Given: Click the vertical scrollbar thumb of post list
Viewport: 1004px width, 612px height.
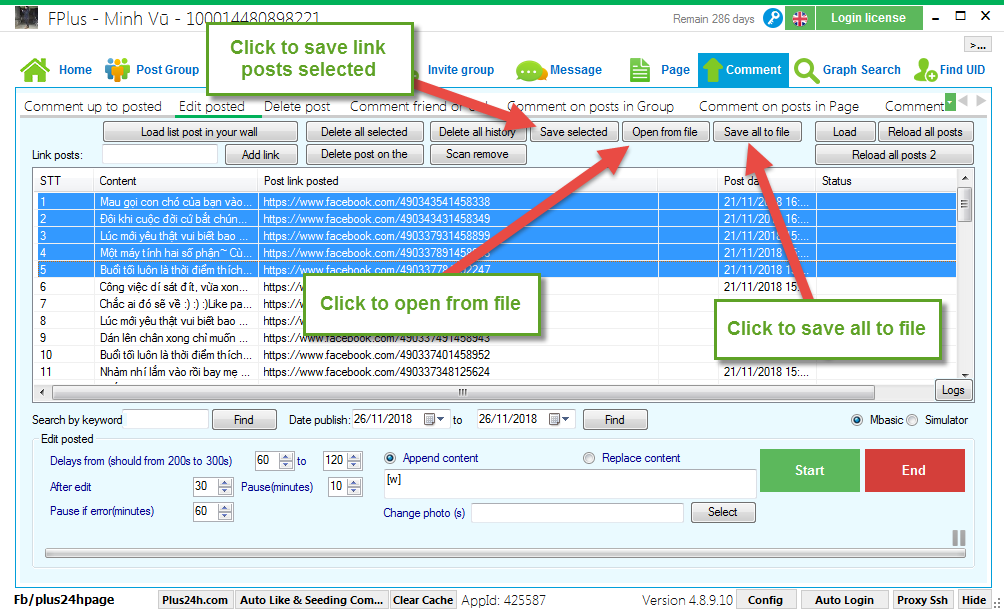Looking at the screenshot, I should coord(964,204).
